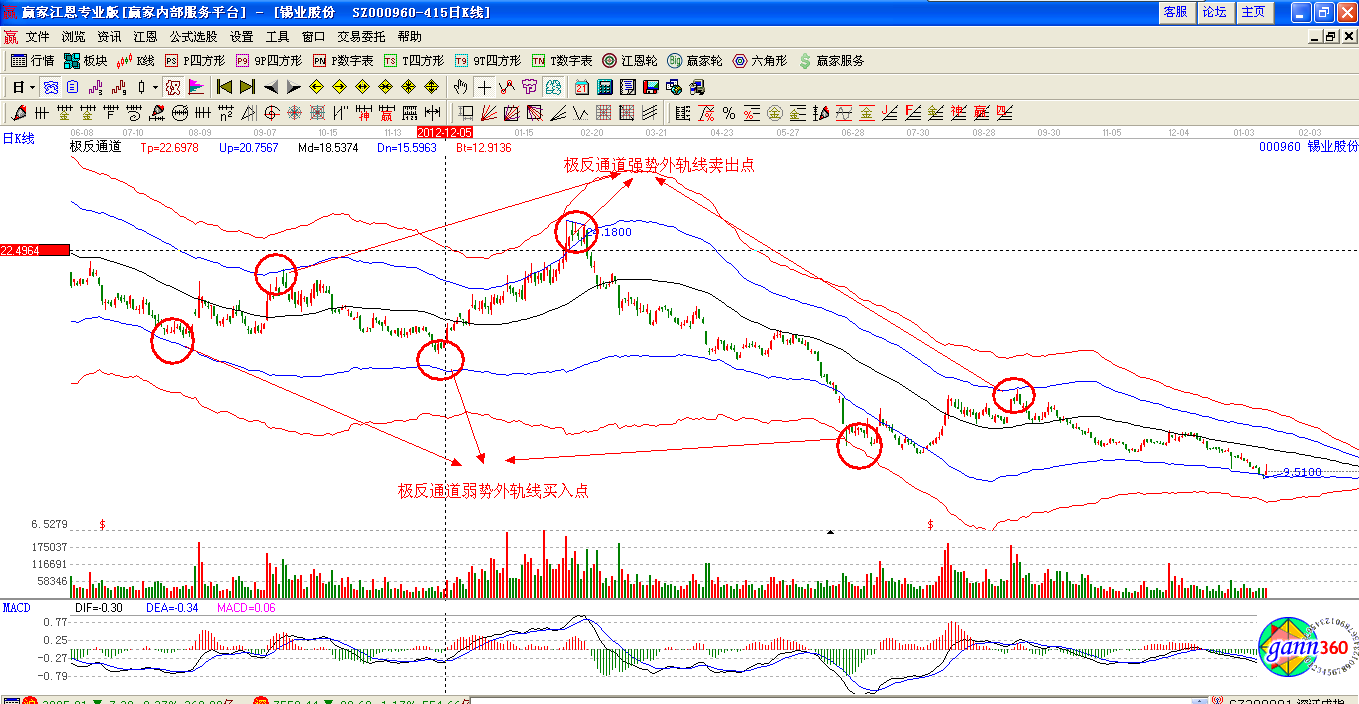Click the 论坛 button in the title bar
The image size is (1359, 704).
1214,12
